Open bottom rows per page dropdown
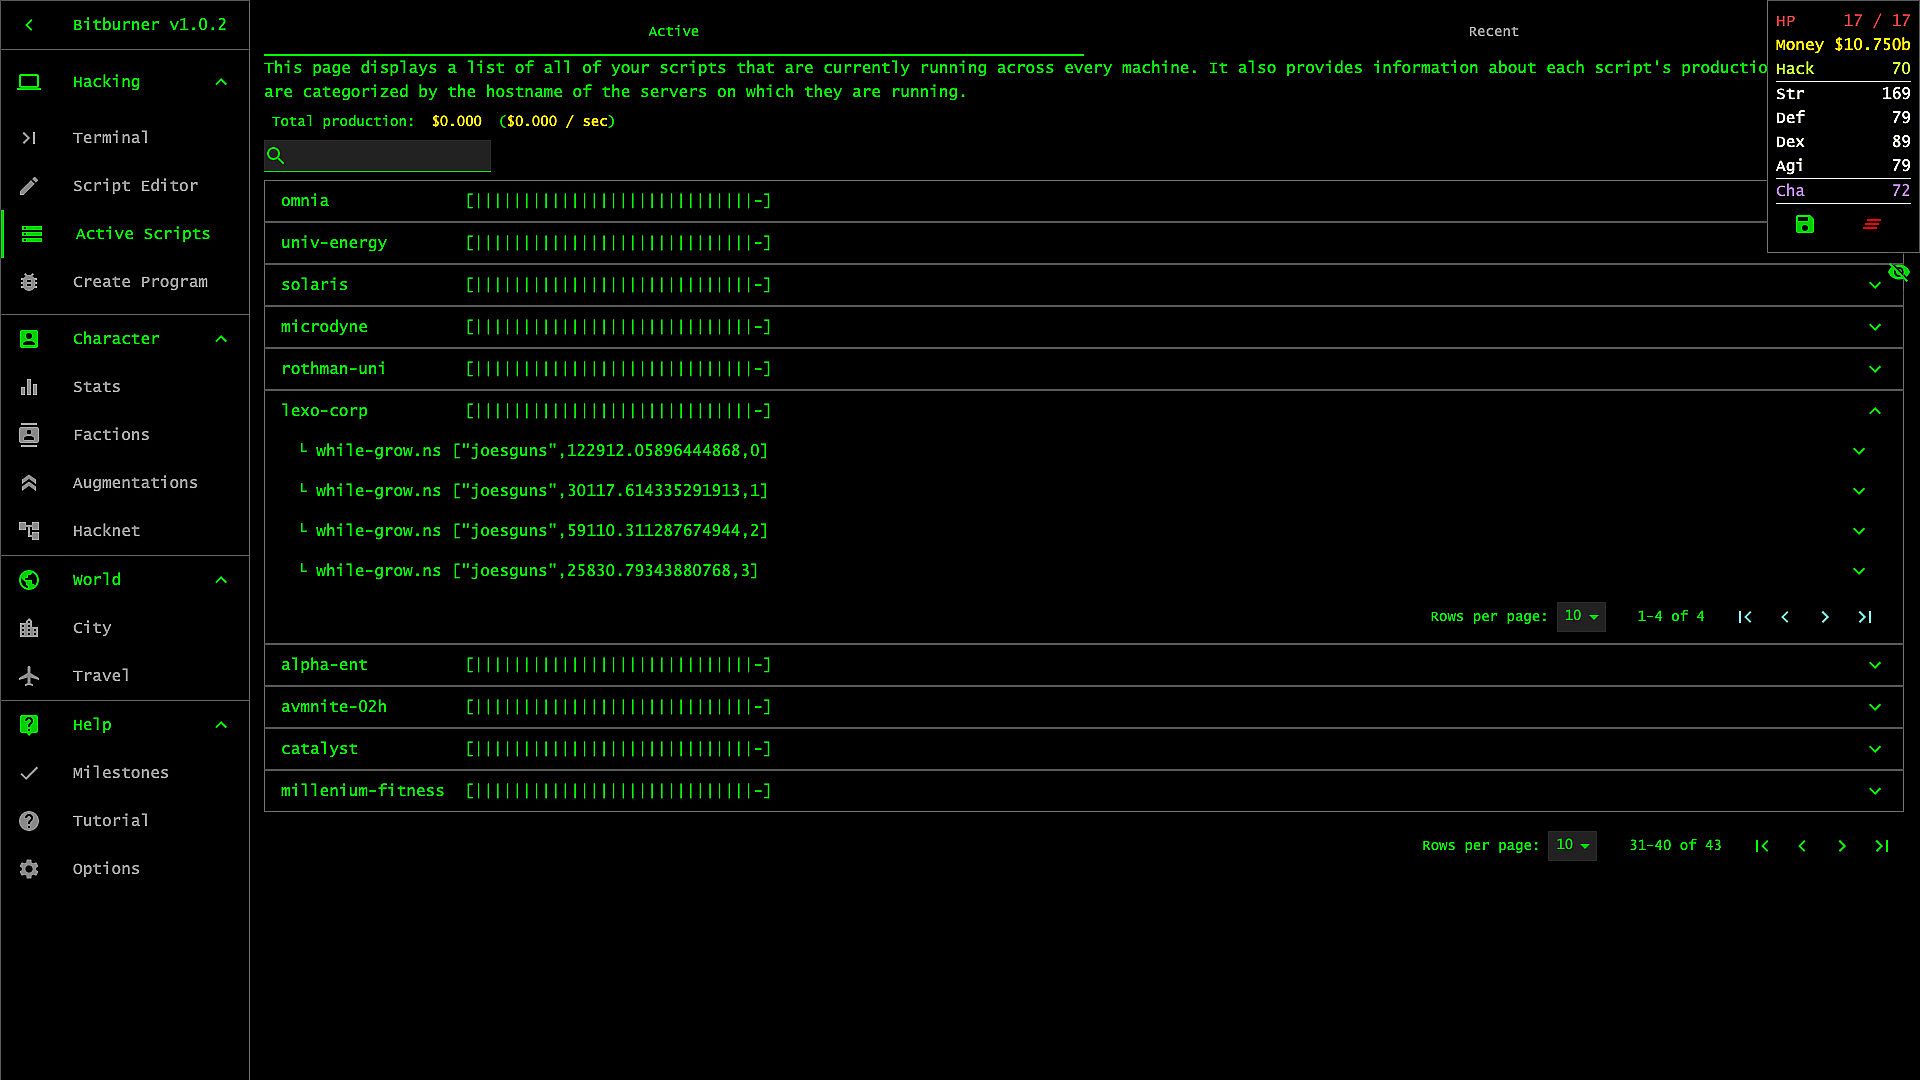The height and width of the screenshot is (1080, 1920). tap(1572, 846)
